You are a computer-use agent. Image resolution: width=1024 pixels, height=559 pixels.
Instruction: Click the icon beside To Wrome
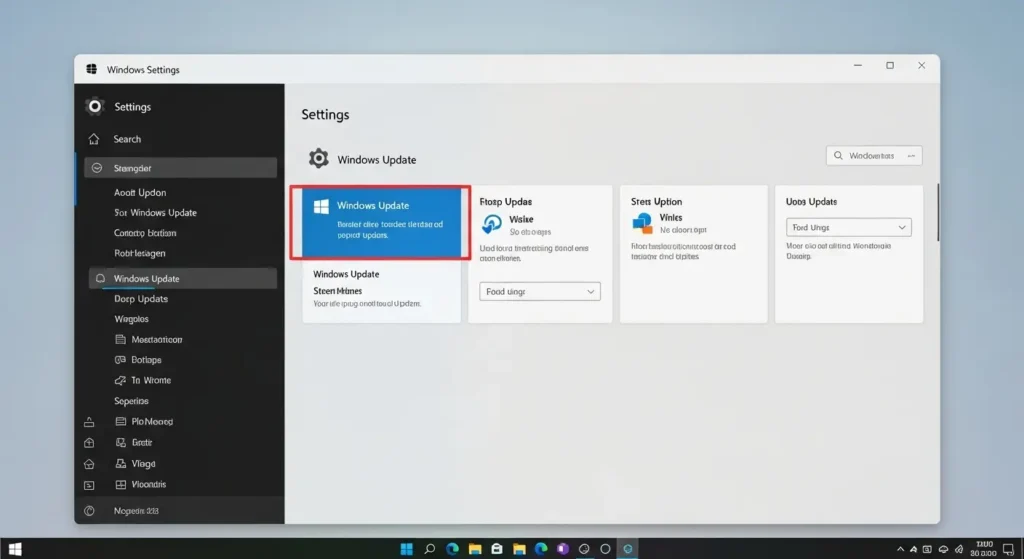(x=120, y=380)
